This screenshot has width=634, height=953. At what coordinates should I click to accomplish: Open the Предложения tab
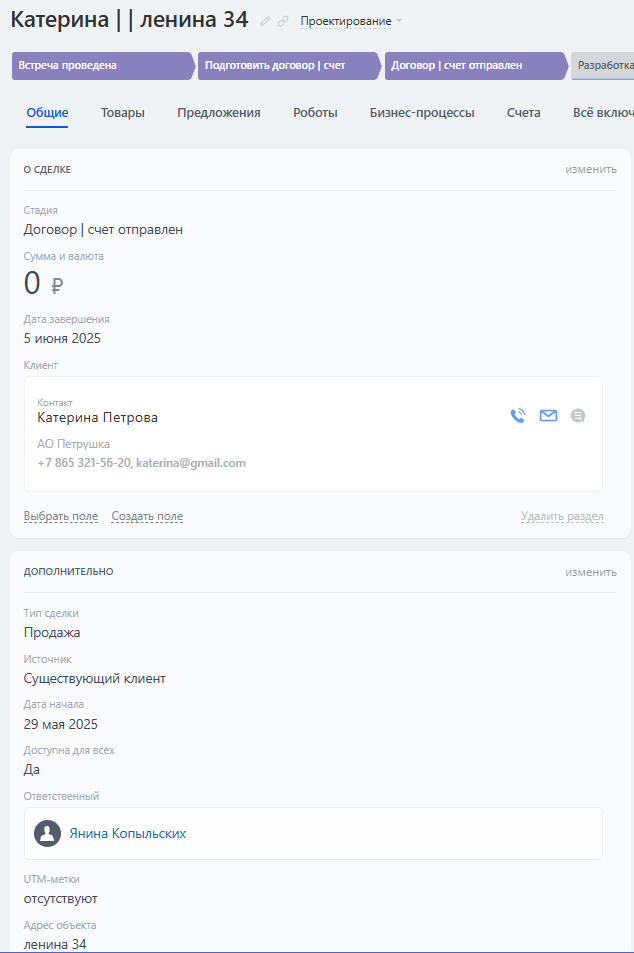coord(219,113)
